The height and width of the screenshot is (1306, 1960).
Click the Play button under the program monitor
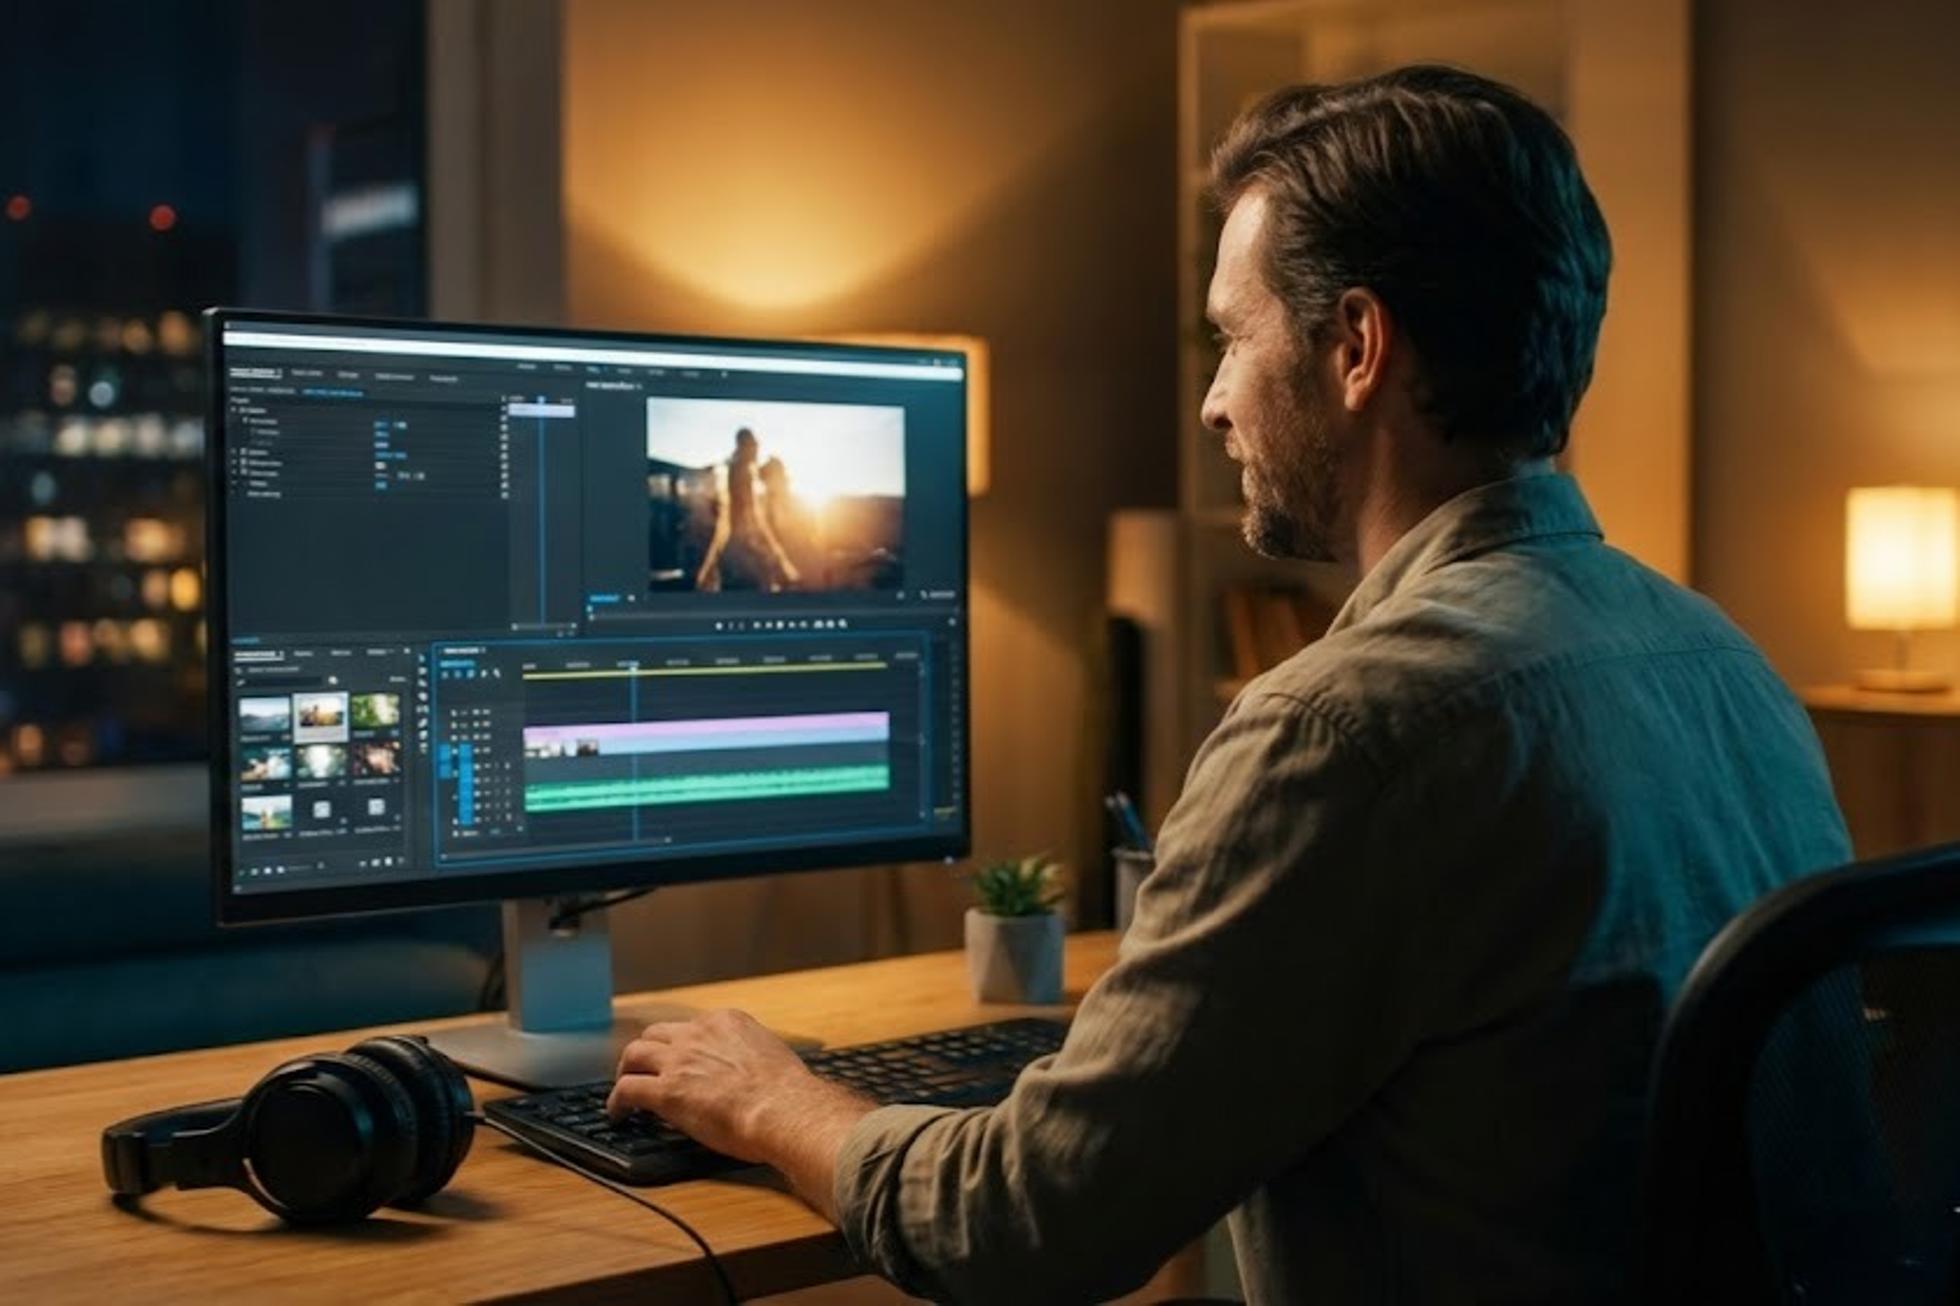click(x=780, y=625)
